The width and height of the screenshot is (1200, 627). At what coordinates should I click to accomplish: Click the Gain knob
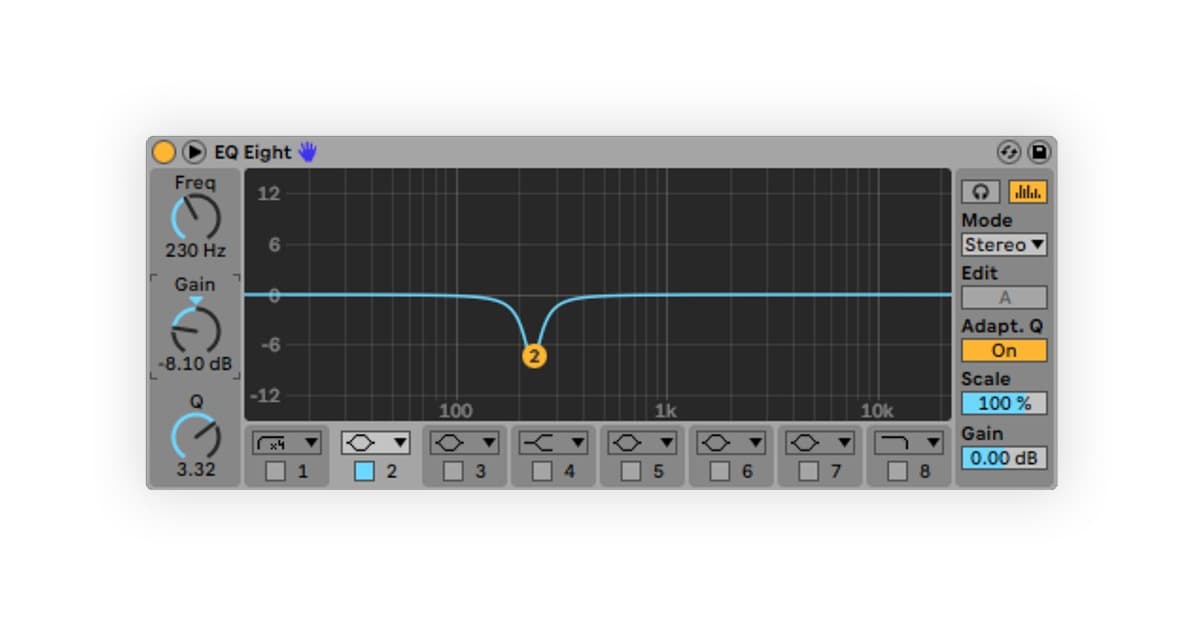point(195,329)
